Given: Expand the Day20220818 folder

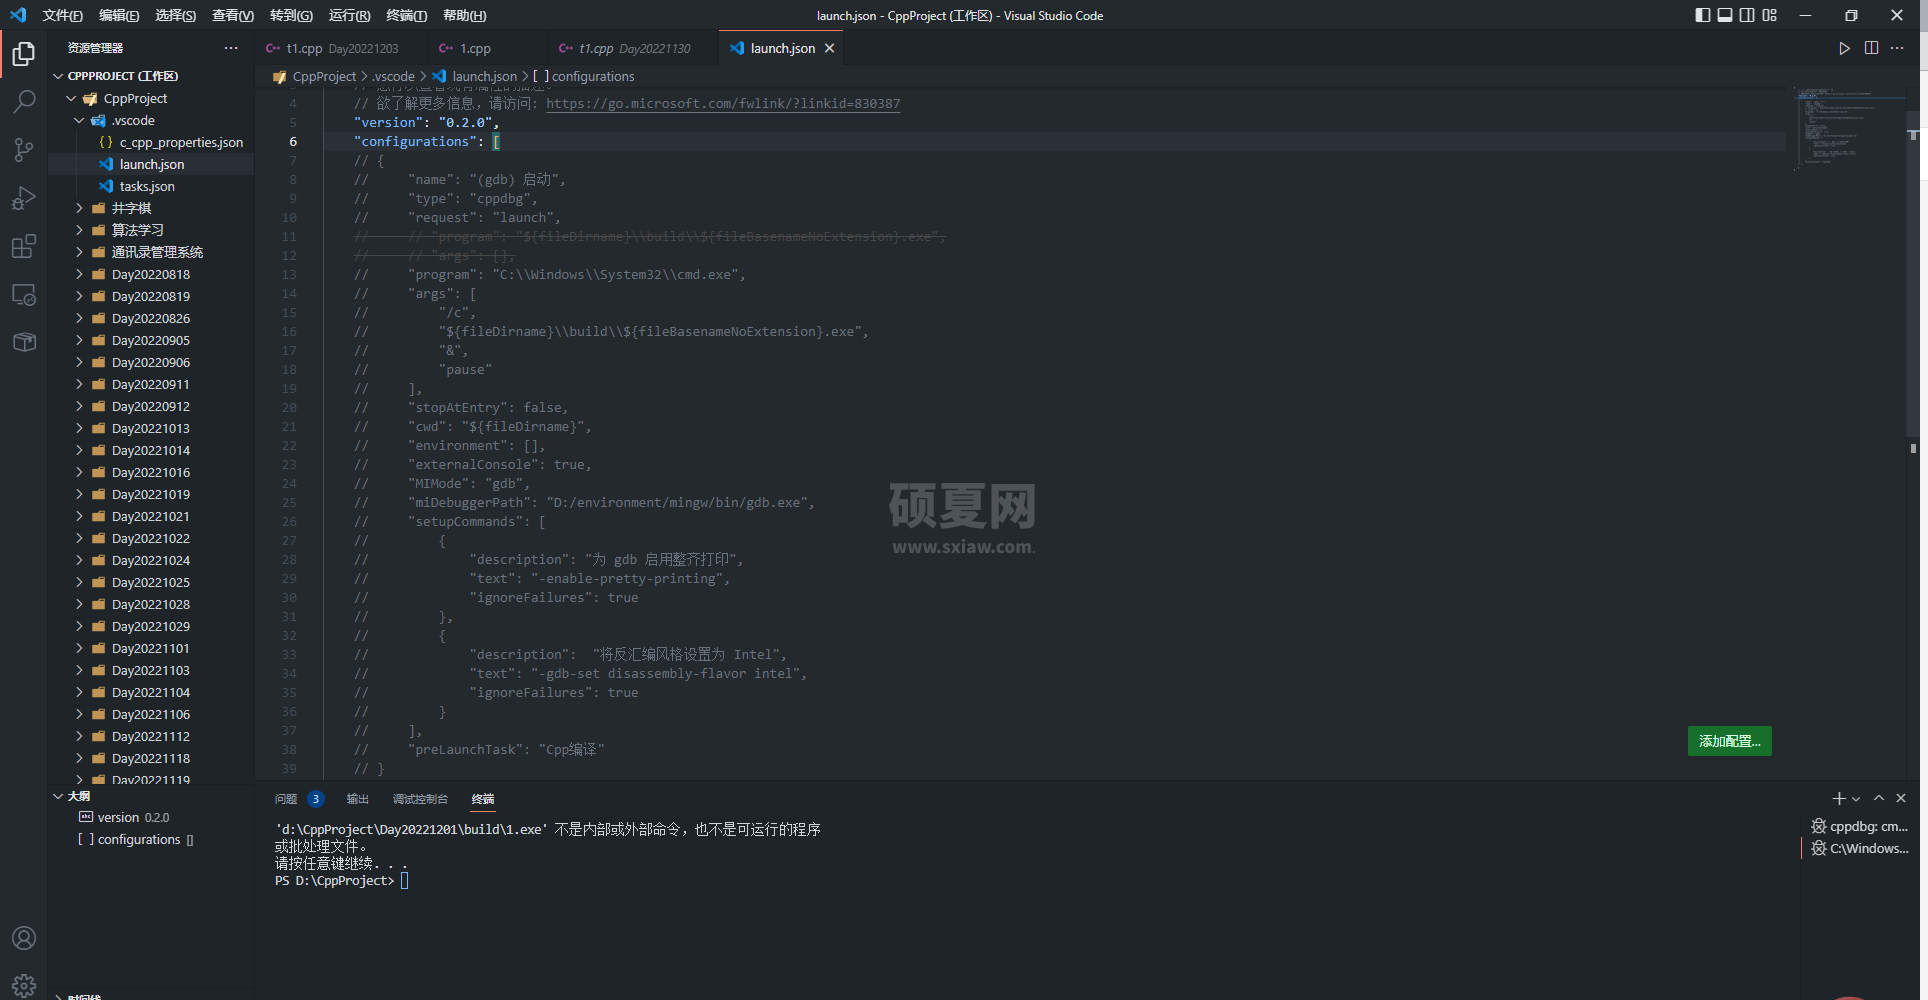Looking at the screenshot, I should pos(79,274).
